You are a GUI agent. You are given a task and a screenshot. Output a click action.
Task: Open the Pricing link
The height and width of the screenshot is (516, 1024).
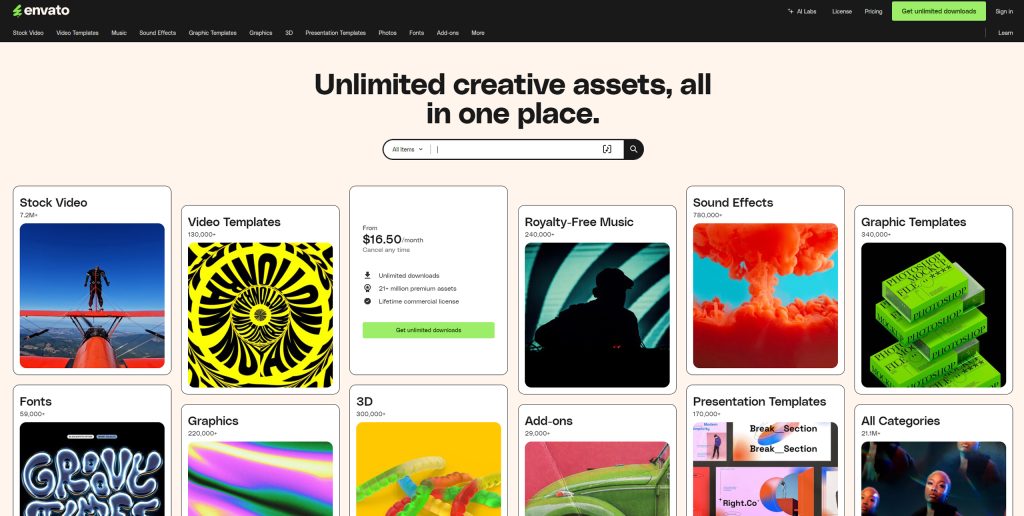[873, 11]
